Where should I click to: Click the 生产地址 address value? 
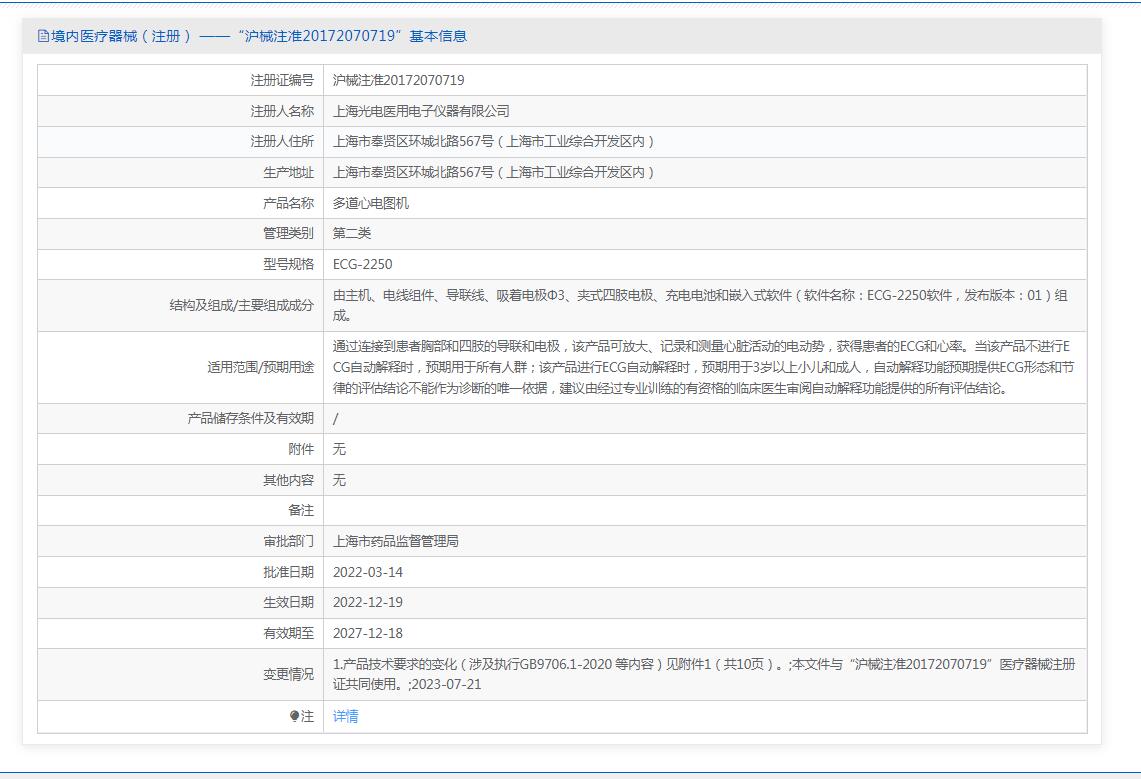(493, 172)
